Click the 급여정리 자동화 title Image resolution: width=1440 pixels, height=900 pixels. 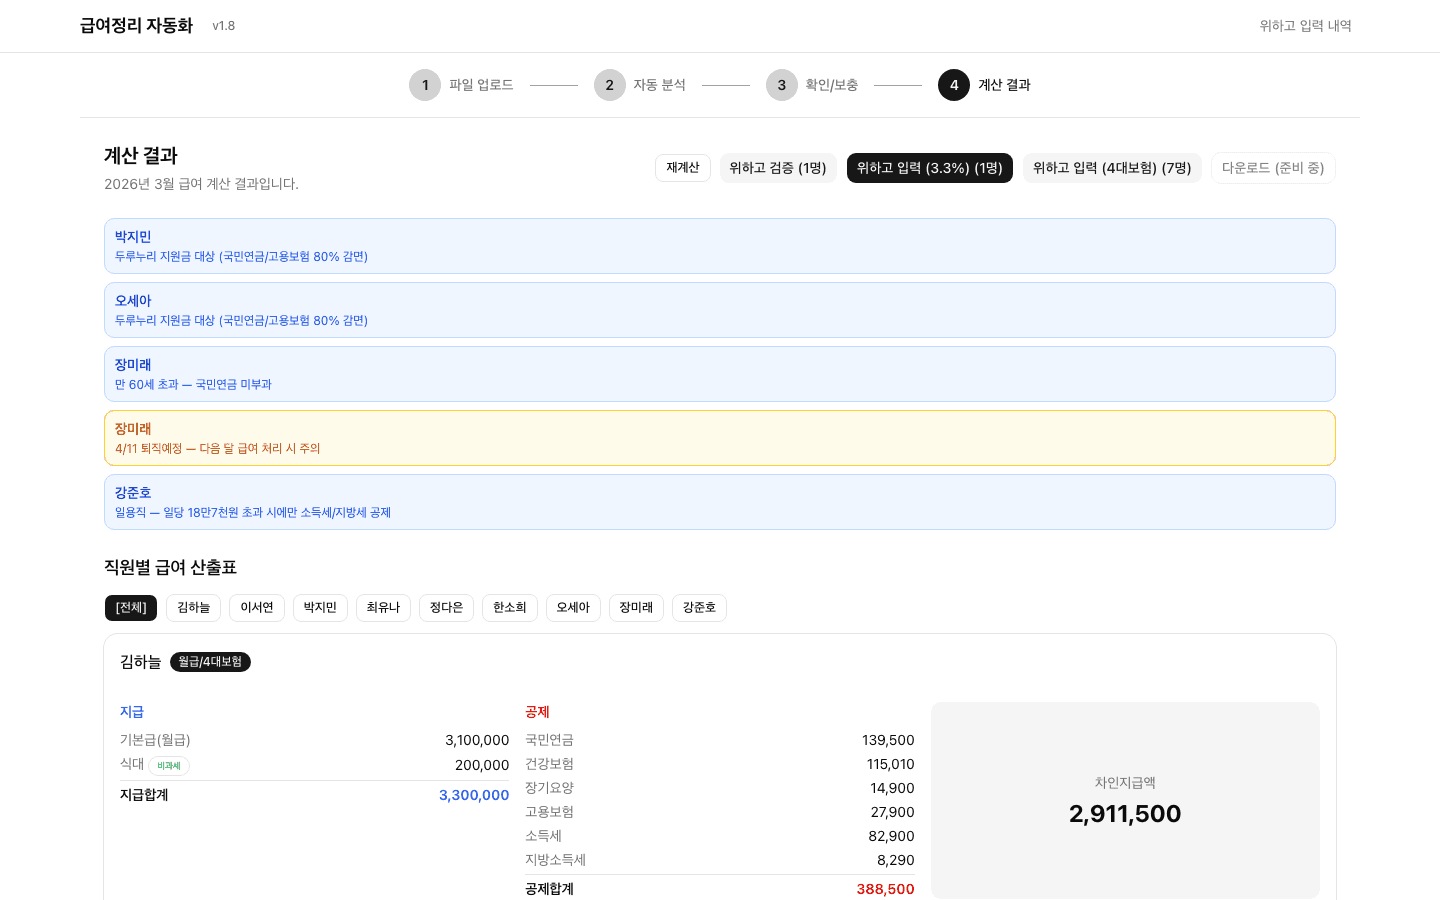click(136, 26)
